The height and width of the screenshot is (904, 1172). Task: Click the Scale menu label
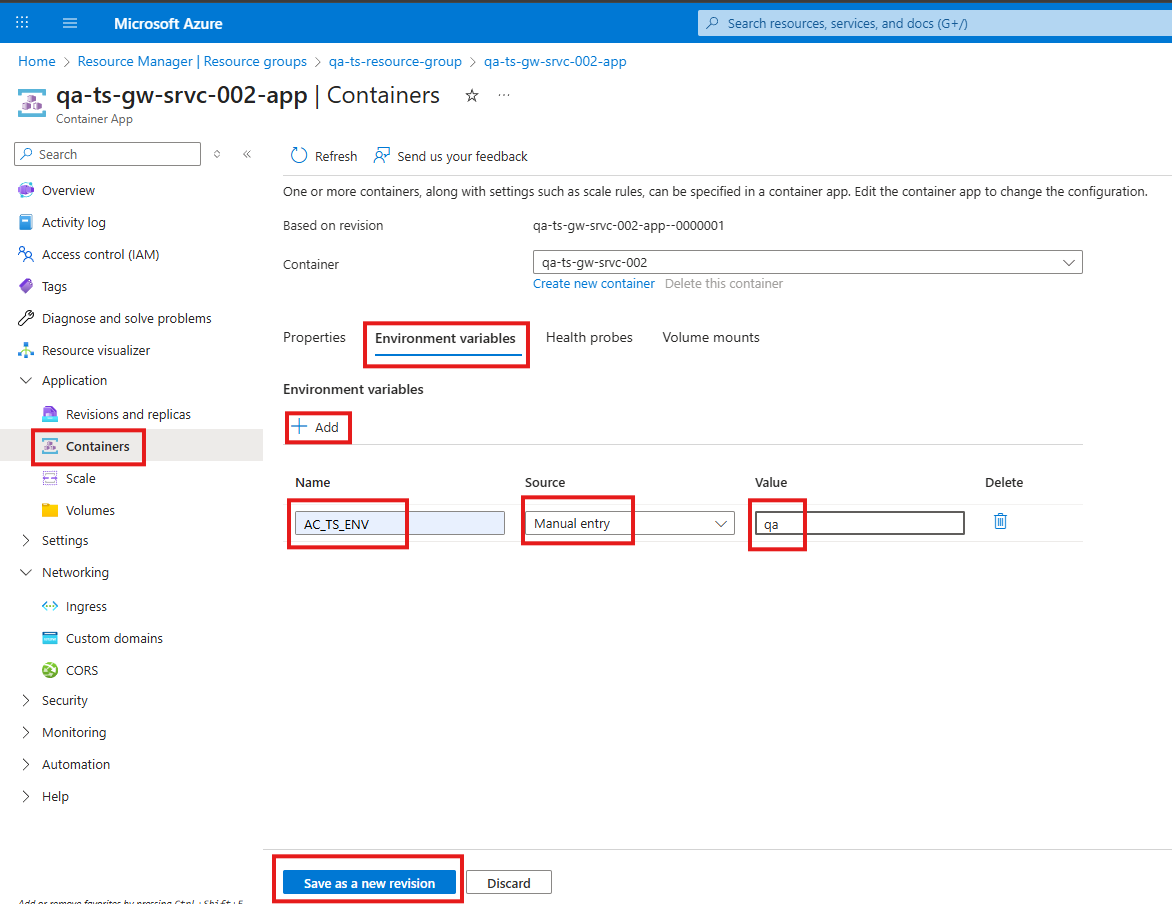pos(81,479)
